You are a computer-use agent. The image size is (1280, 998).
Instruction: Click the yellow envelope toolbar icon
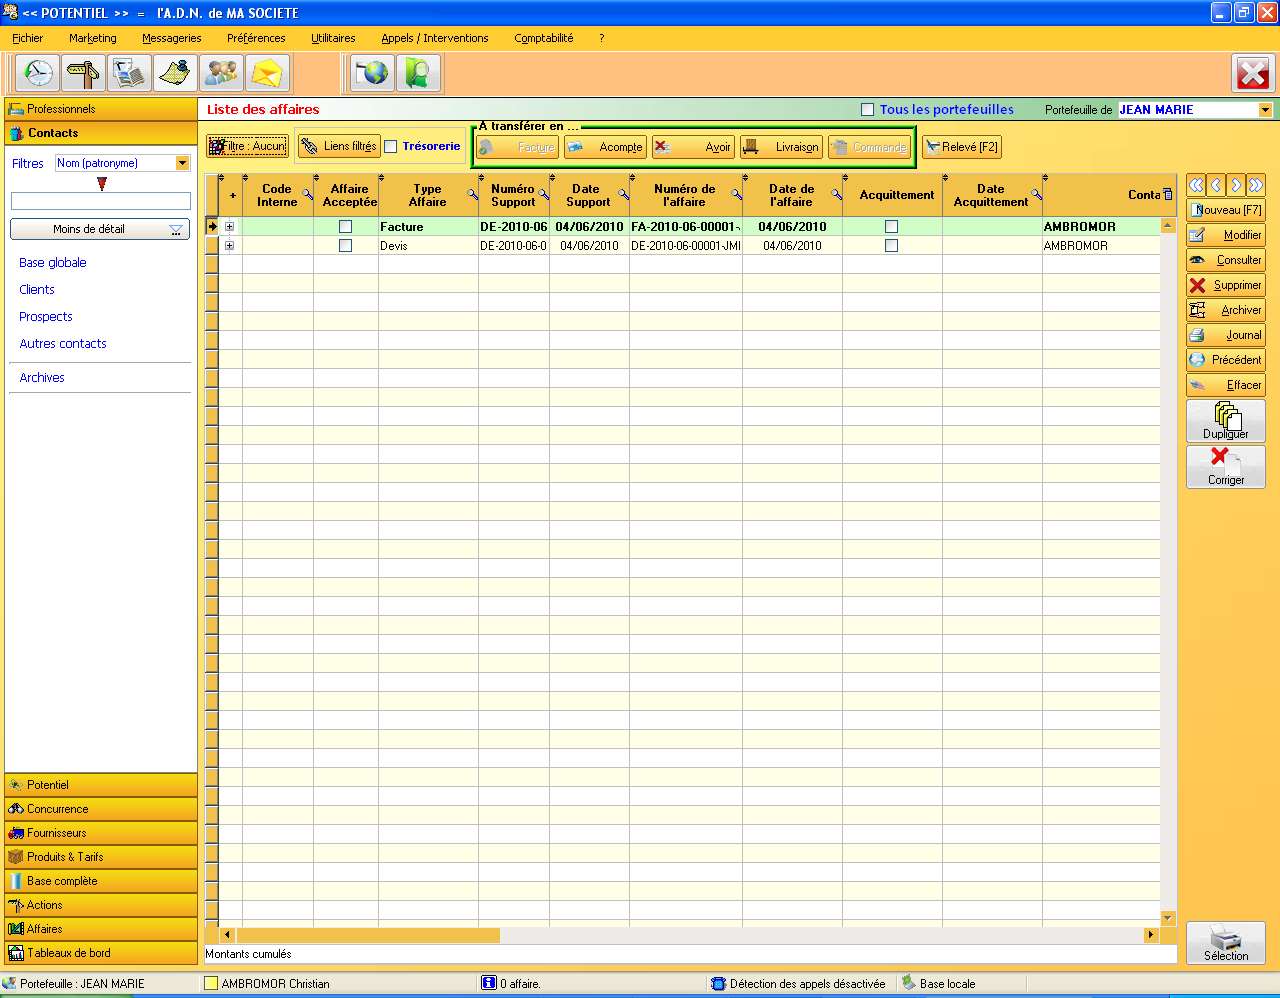click(x=268, y=74)
